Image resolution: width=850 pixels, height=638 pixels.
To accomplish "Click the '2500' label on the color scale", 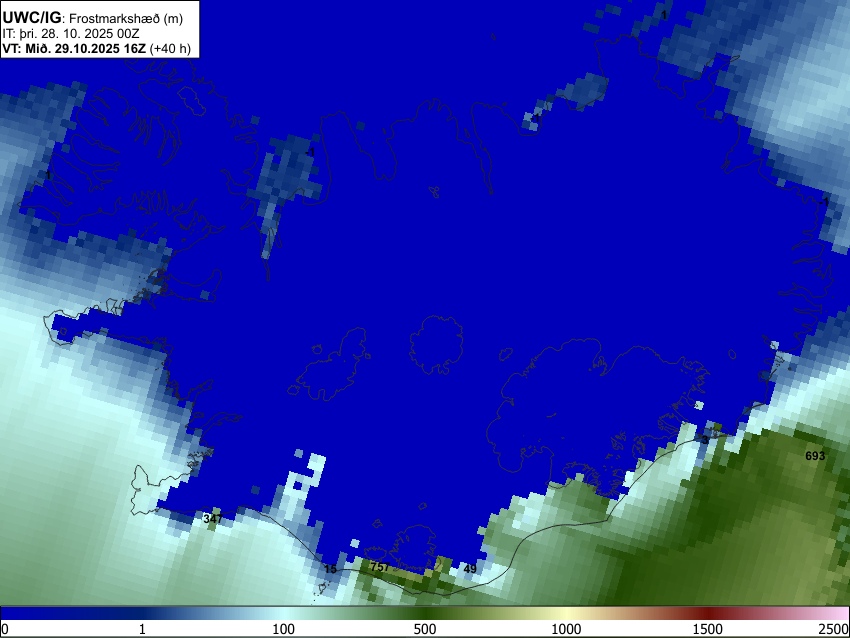I will coord(835,629).
